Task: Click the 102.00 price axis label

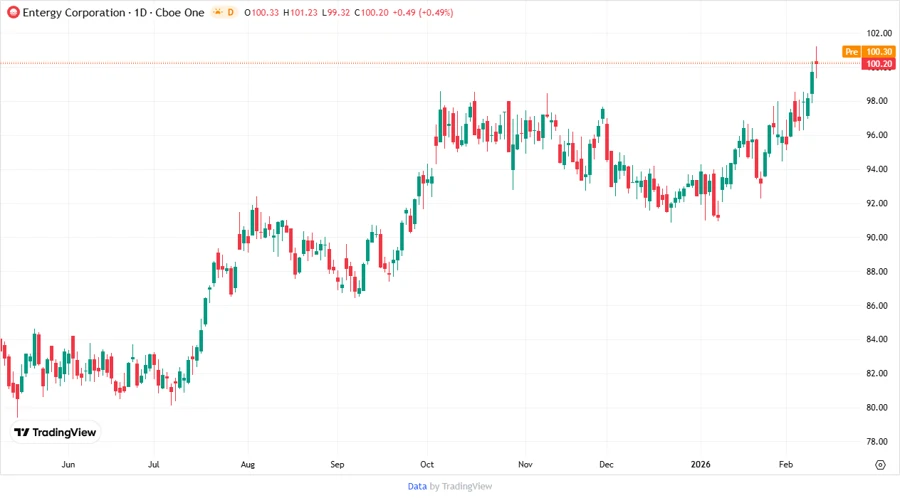Action: click(879, 33)
